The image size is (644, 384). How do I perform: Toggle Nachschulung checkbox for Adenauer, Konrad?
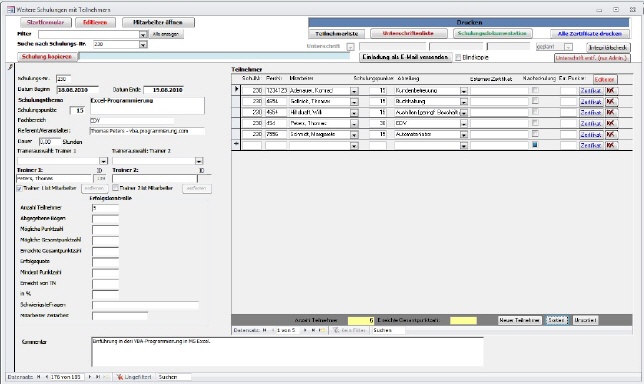[535, 90]
